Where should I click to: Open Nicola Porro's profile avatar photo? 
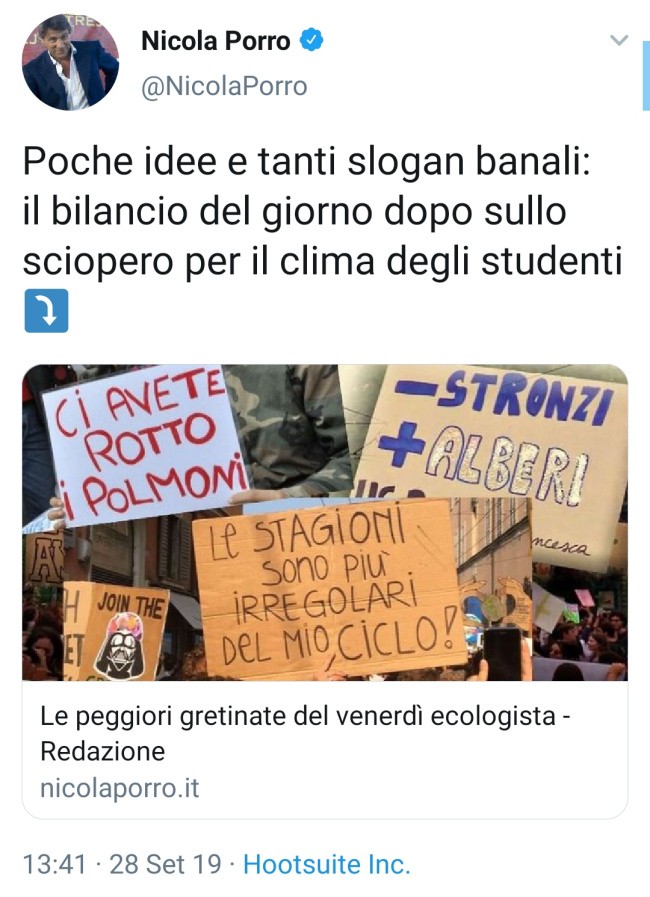coord(70,62)
